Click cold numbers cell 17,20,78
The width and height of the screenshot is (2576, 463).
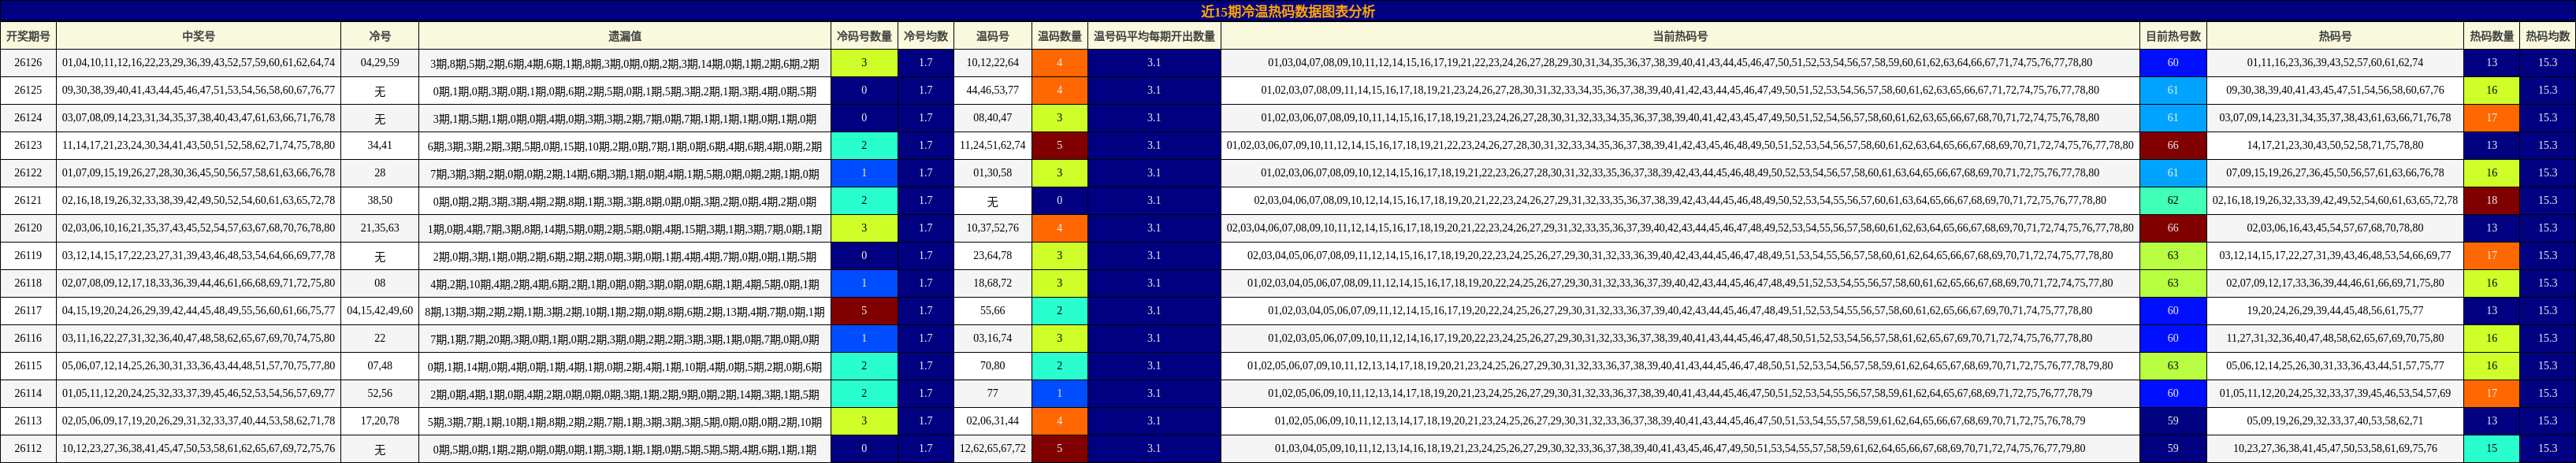pyautogui.click(x=380, y=421)
